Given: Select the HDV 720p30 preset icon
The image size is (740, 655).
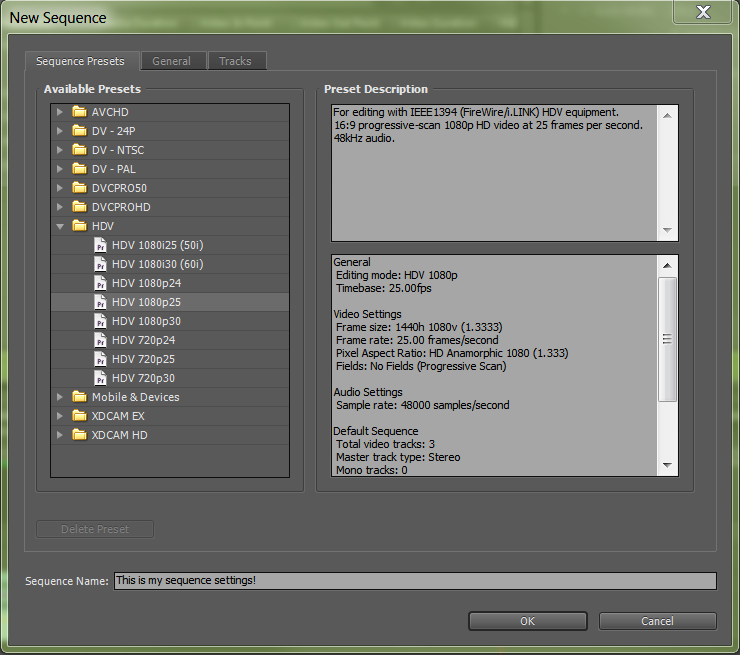Looking at the screenshot, I should [x=100, y=378].
